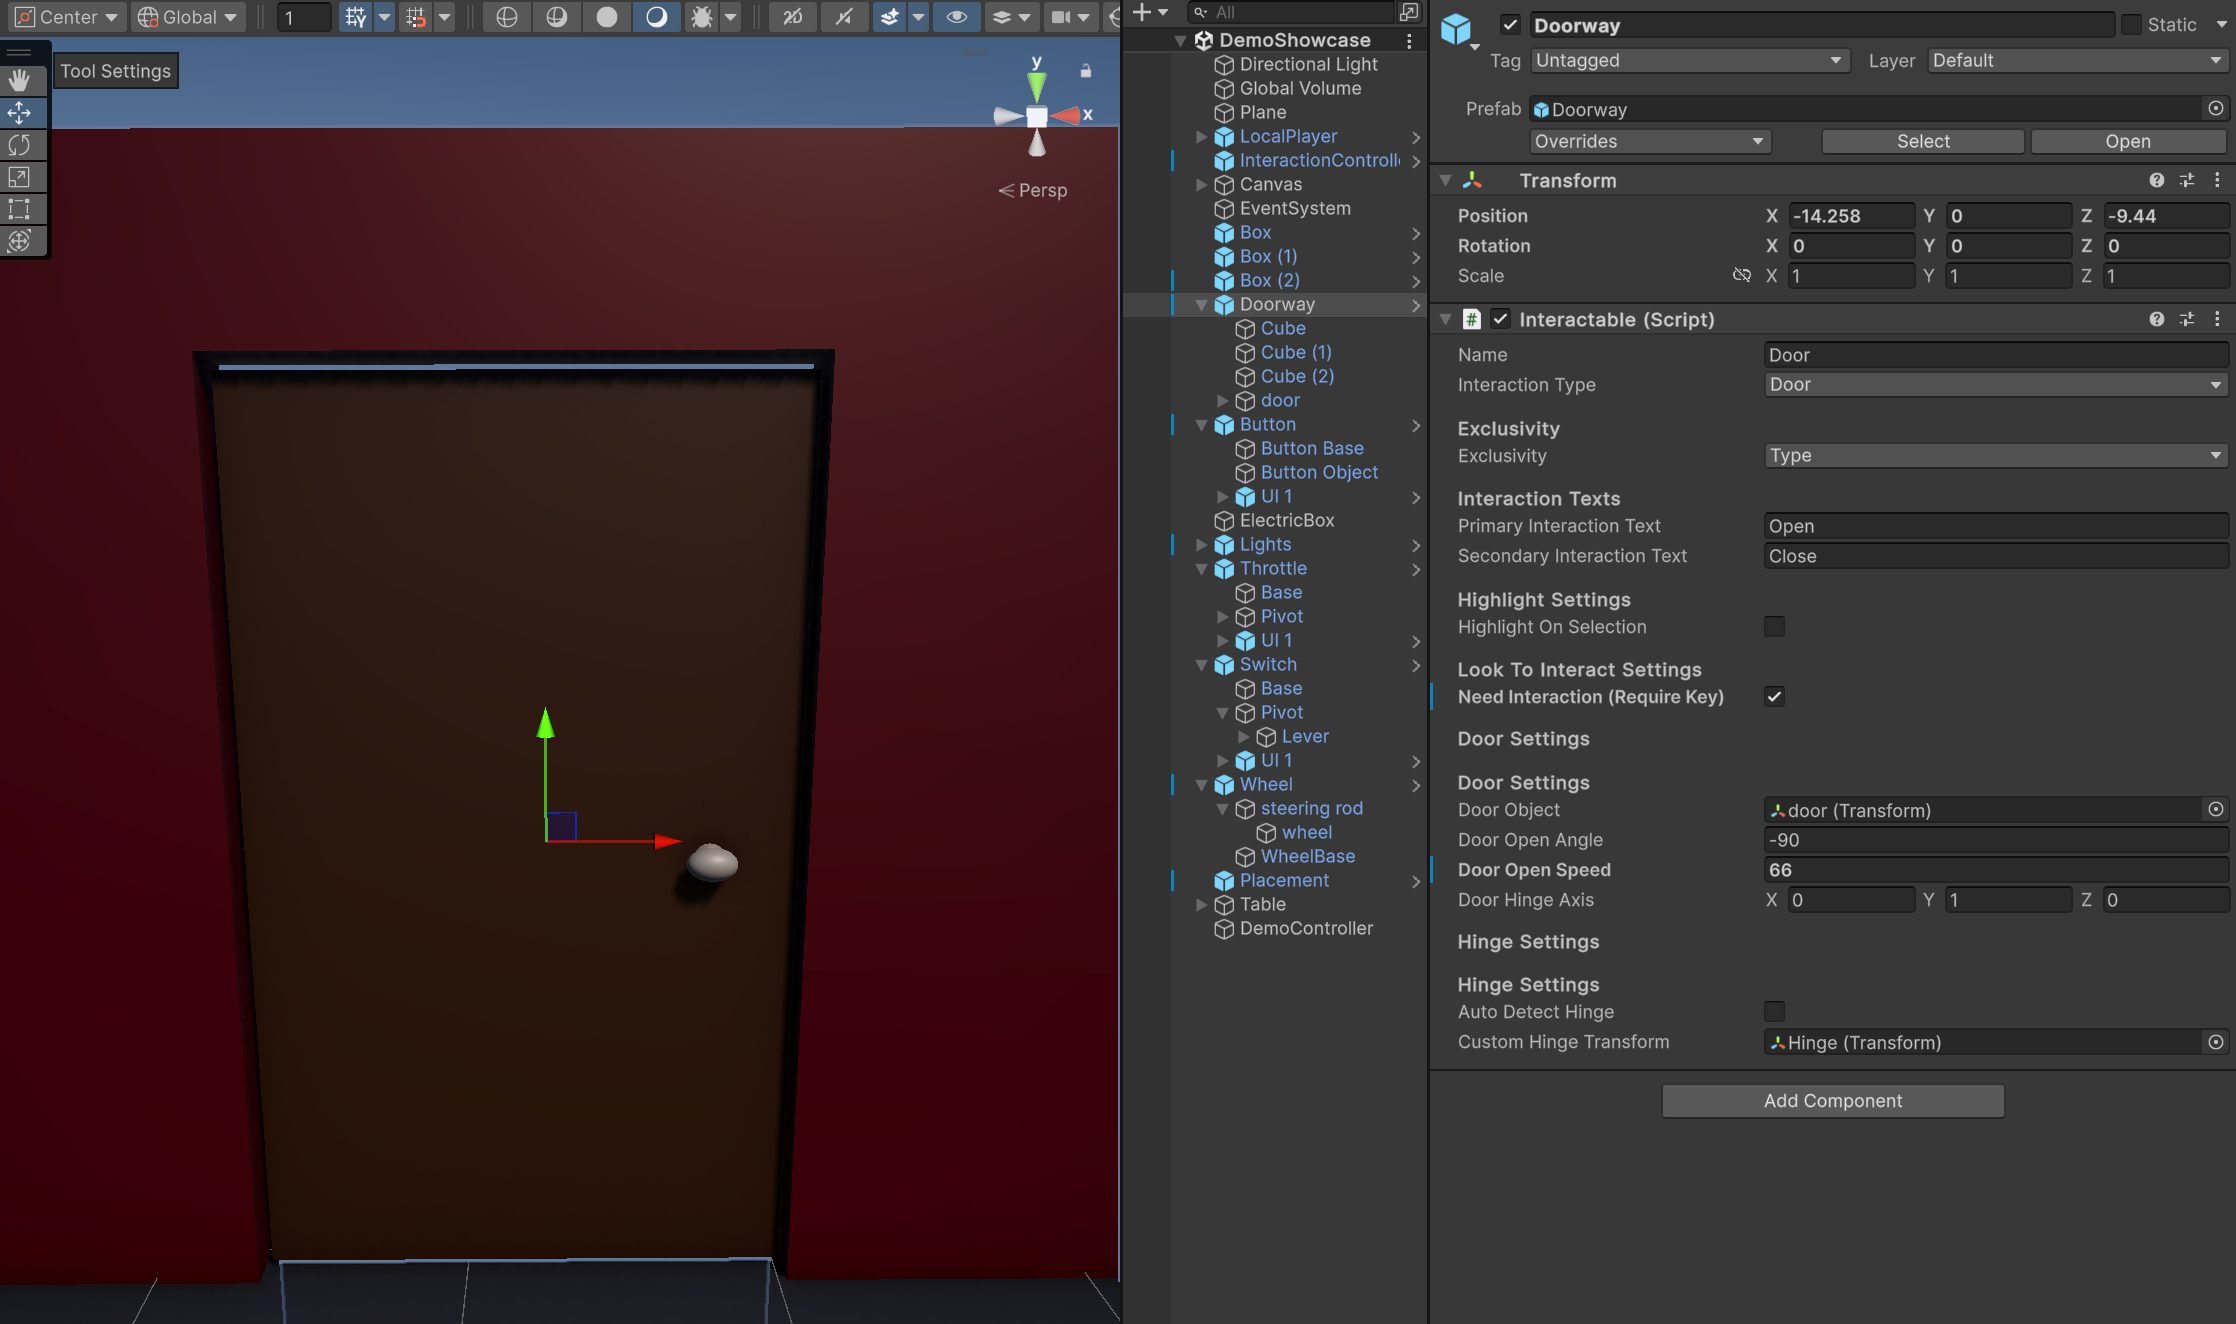Switch to wireframe draw mode
Image resolution: width=2236 pixels, height=1324 pixels.
[507, 17]
